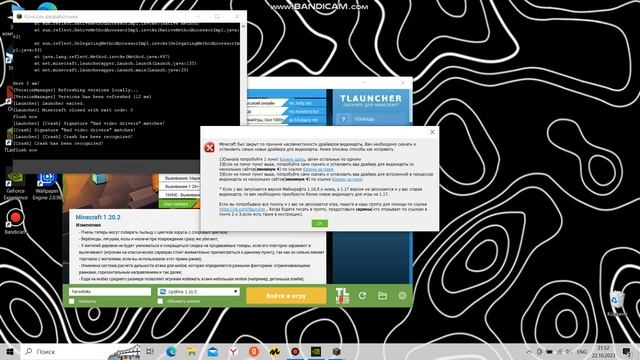Toggle the 'Обновить клиент' checkbox

160,301
